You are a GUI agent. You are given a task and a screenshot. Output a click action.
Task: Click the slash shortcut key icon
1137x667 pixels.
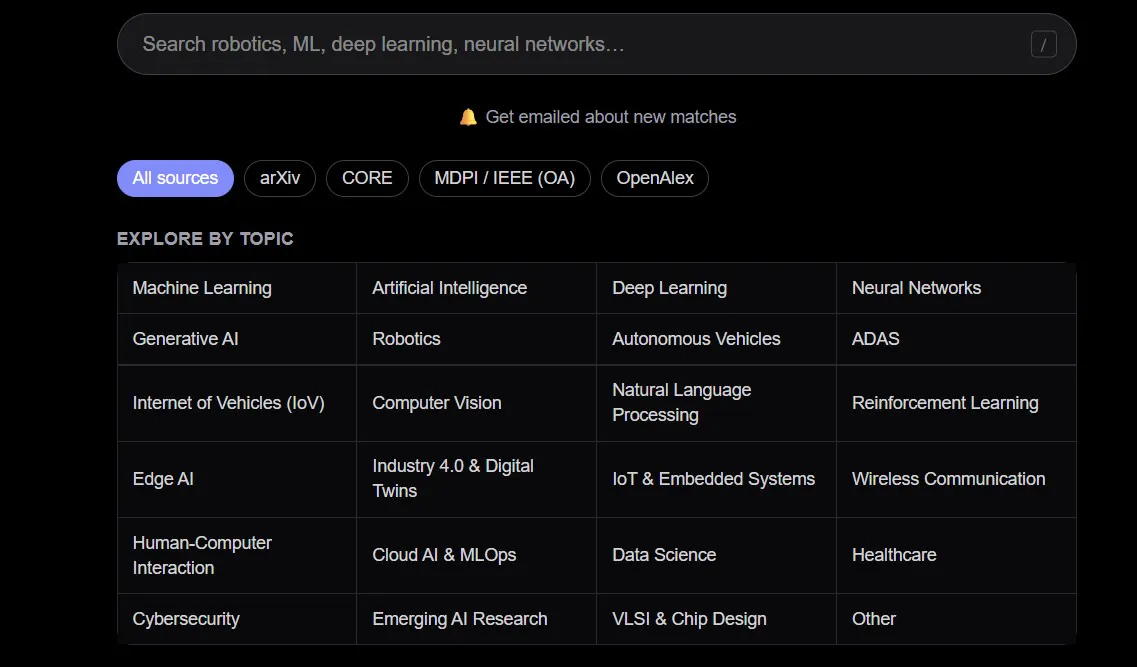(1043, 44)
